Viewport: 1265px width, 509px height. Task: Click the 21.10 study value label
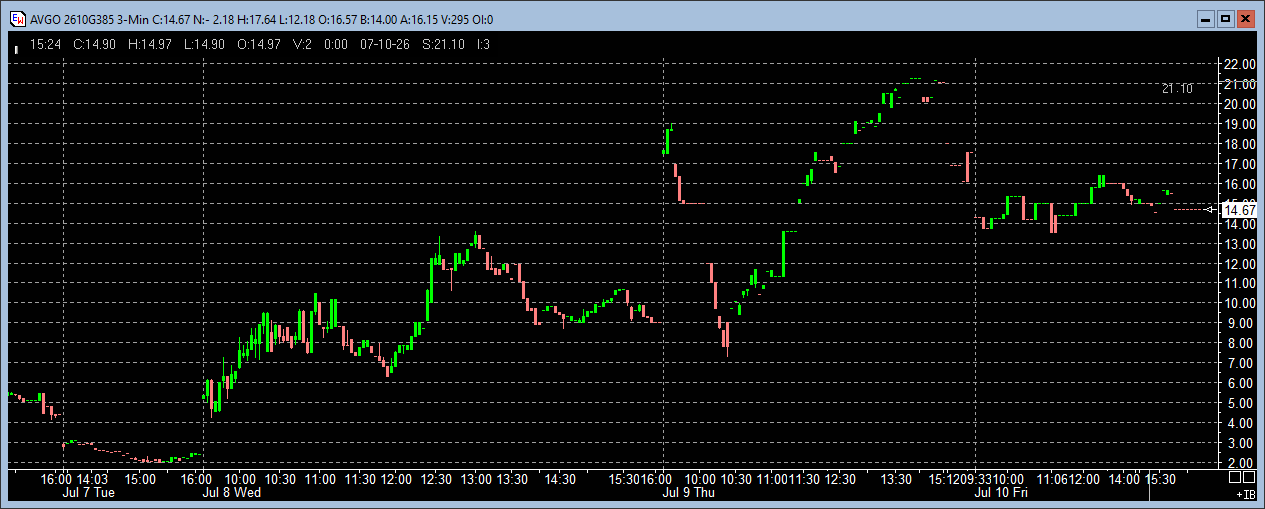point(1177,89)
